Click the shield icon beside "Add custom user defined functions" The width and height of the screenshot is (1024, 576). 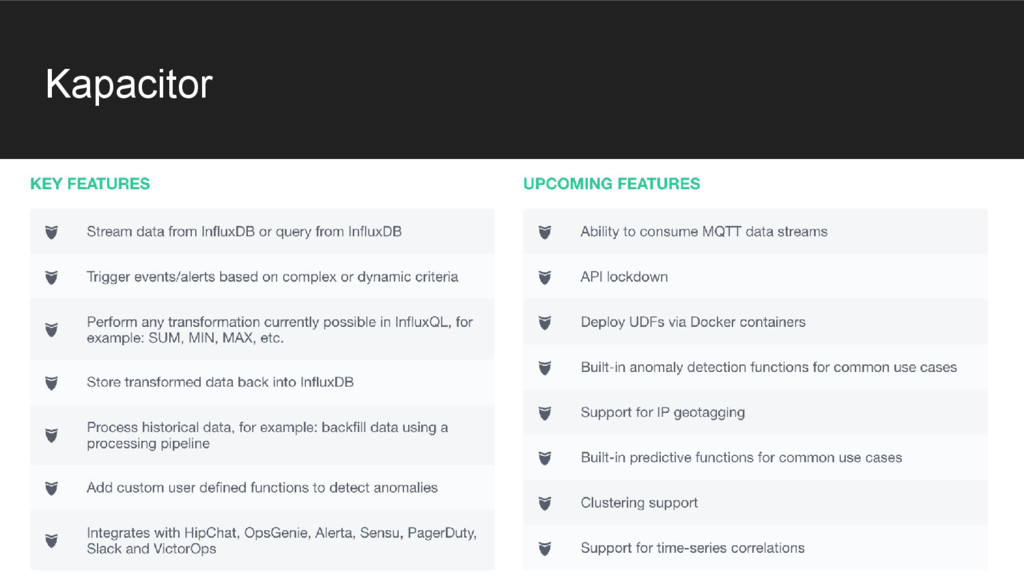pos(51,488)
